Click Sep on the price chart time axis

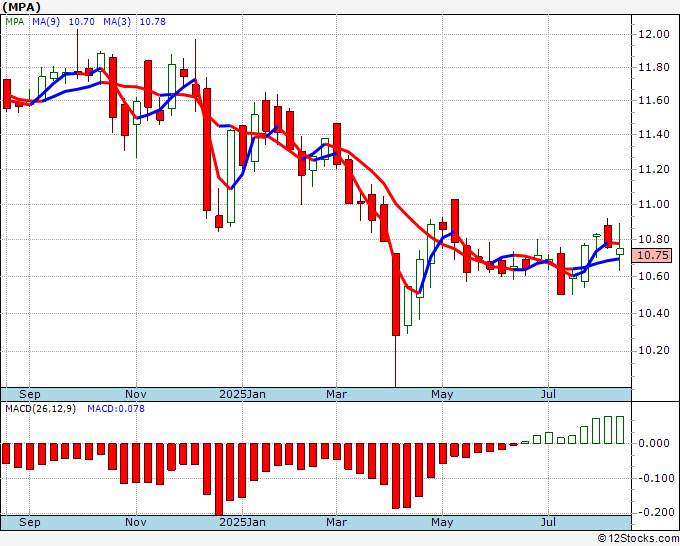tap(29, 394)
